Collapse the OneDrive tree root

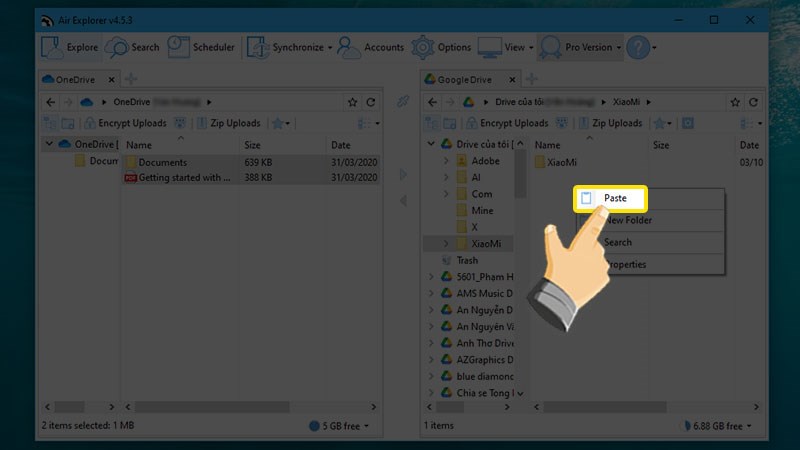[49, 144]
